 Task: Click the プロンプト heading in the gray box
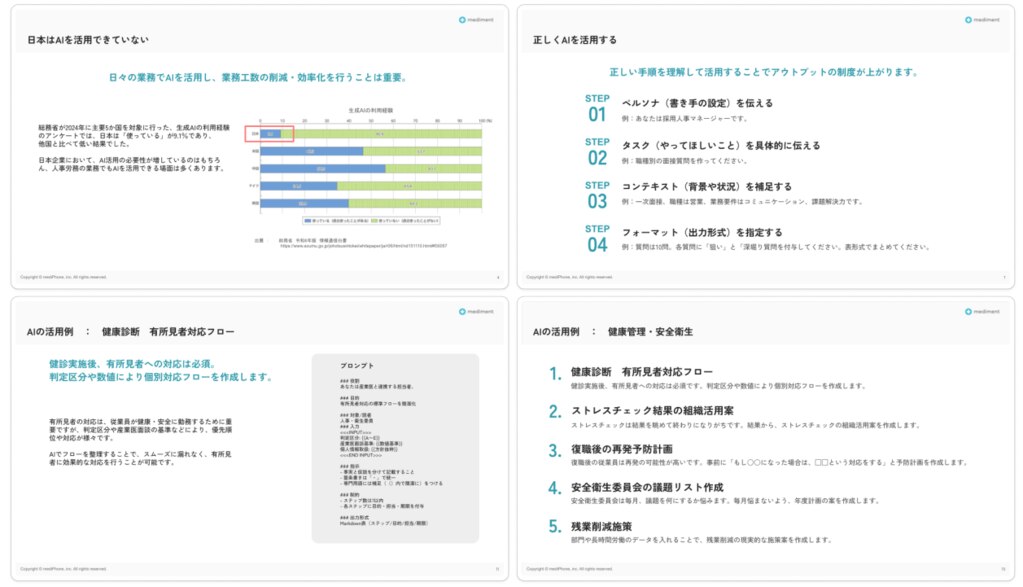tap(357, 366)
